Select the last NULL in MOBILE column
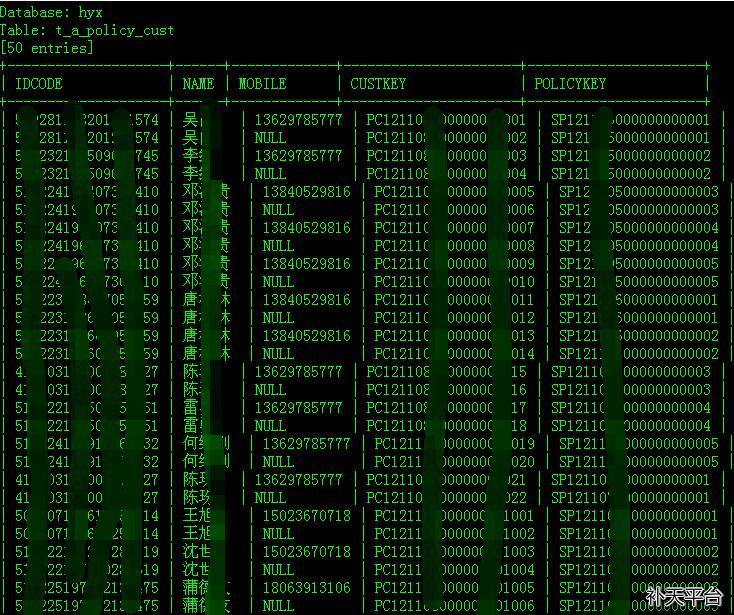 pos(278,606)
